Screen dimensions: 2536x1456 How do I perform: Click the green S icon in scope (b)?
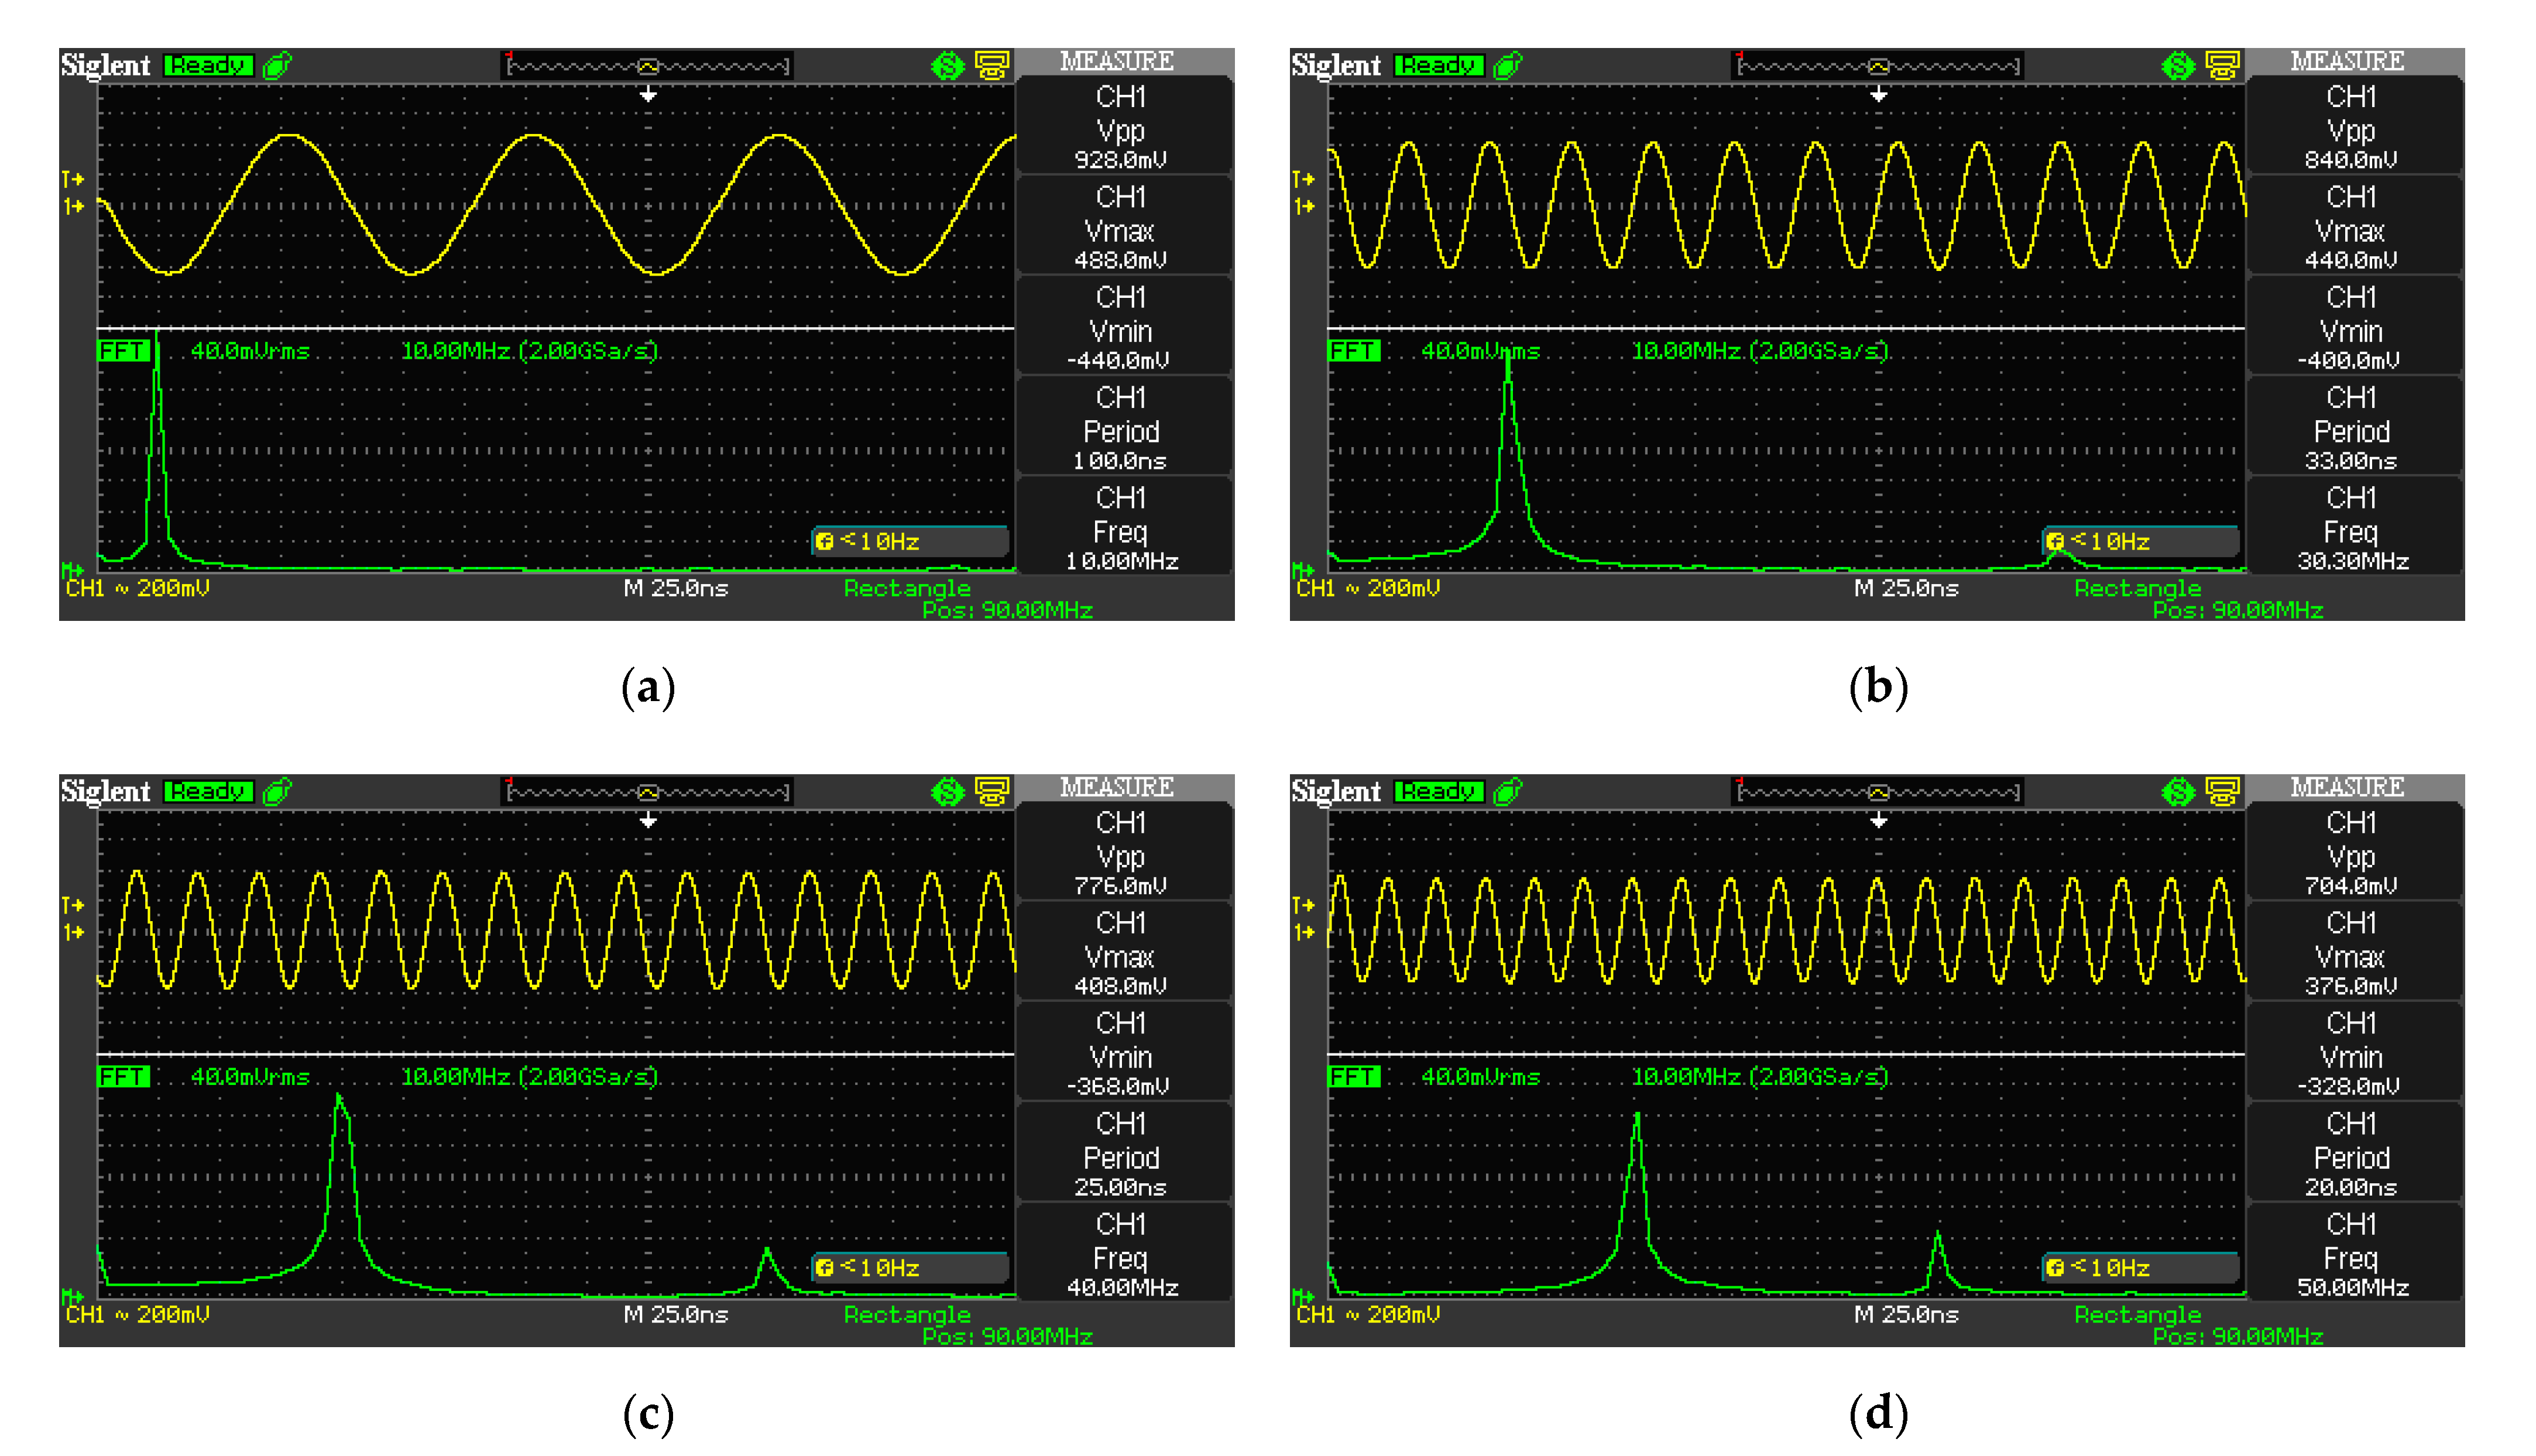point(2178,66)
